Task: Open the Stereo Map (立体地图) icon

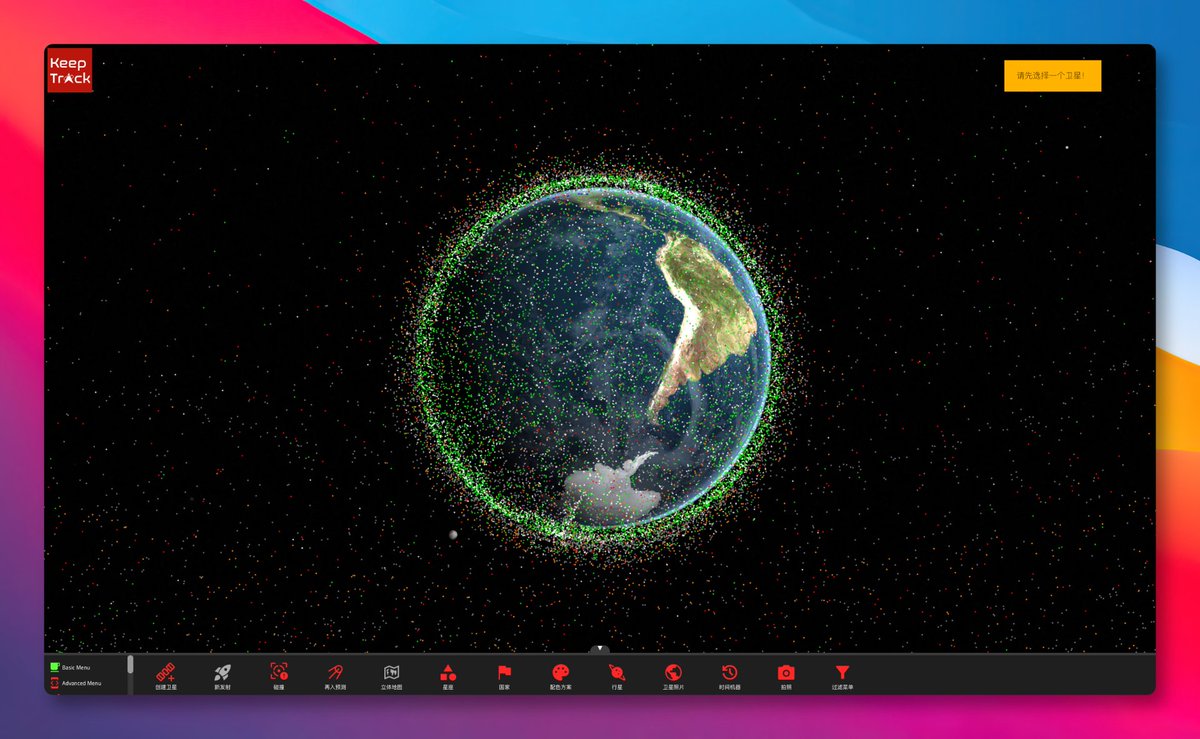Action: [x=392, y=676]
